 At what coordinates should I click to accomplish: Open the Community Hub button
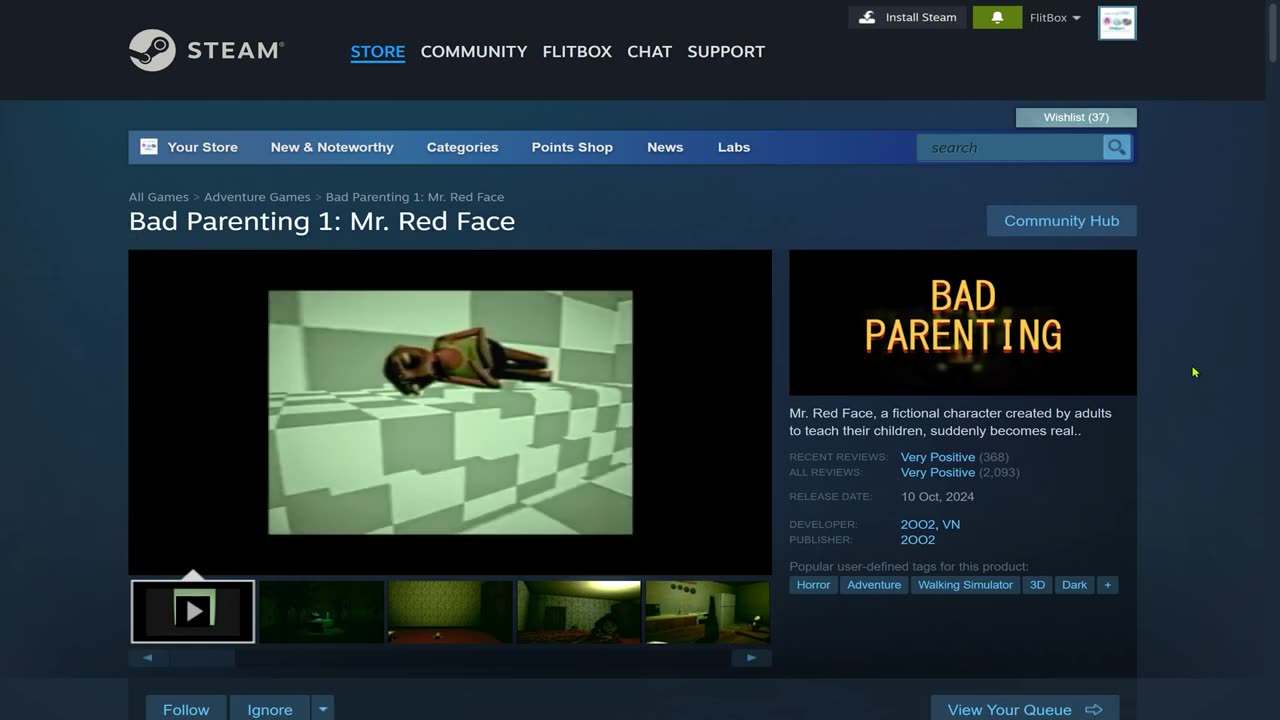click(1062, 221)
